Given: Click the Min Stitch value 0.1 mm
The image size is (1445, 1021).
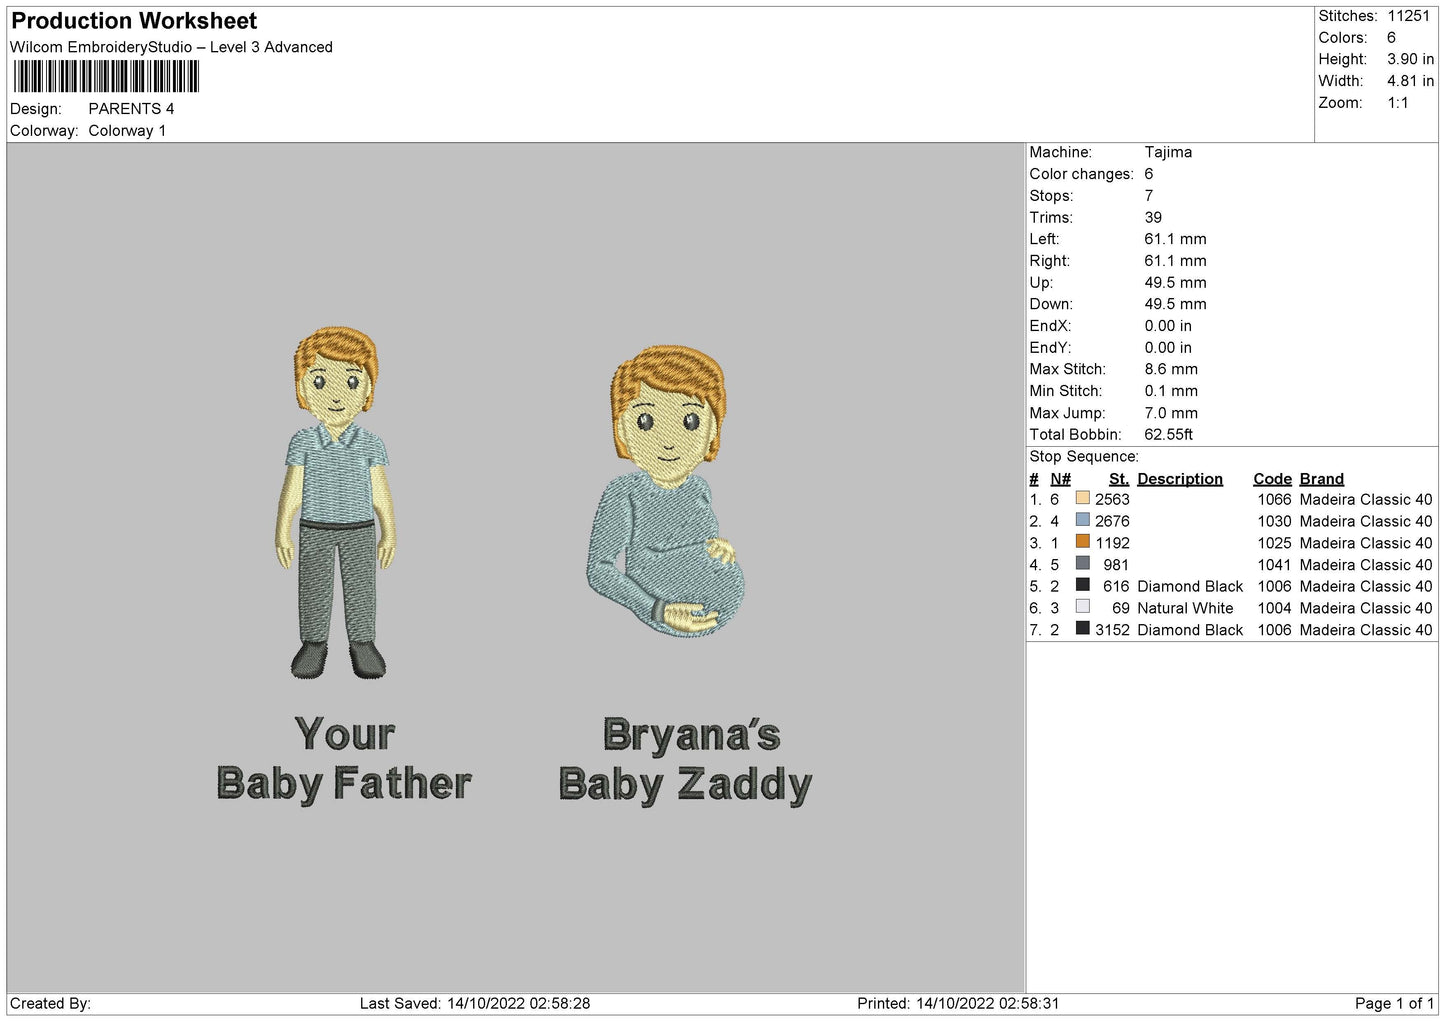Looking at the screenshot, I should coord(1171,391).
